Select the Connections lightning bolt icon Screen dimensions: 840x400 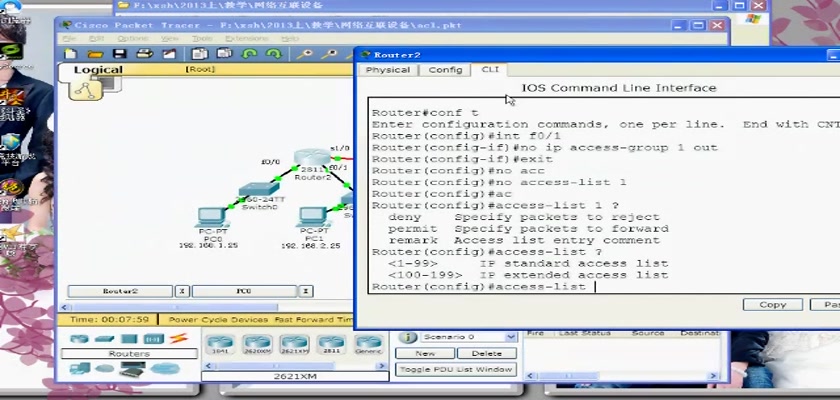pyautogui.click(x=178, y=338)
